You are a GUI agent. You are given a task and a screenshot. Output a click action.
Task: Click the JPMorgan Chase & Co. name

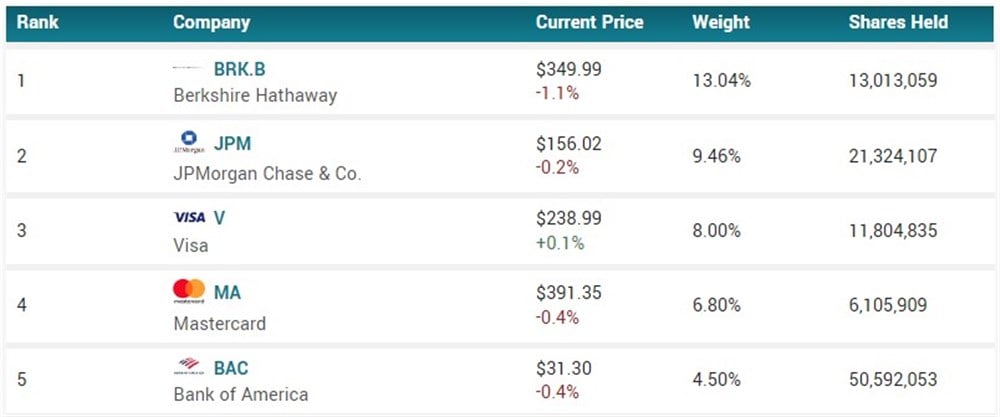(x=267, y=173)
